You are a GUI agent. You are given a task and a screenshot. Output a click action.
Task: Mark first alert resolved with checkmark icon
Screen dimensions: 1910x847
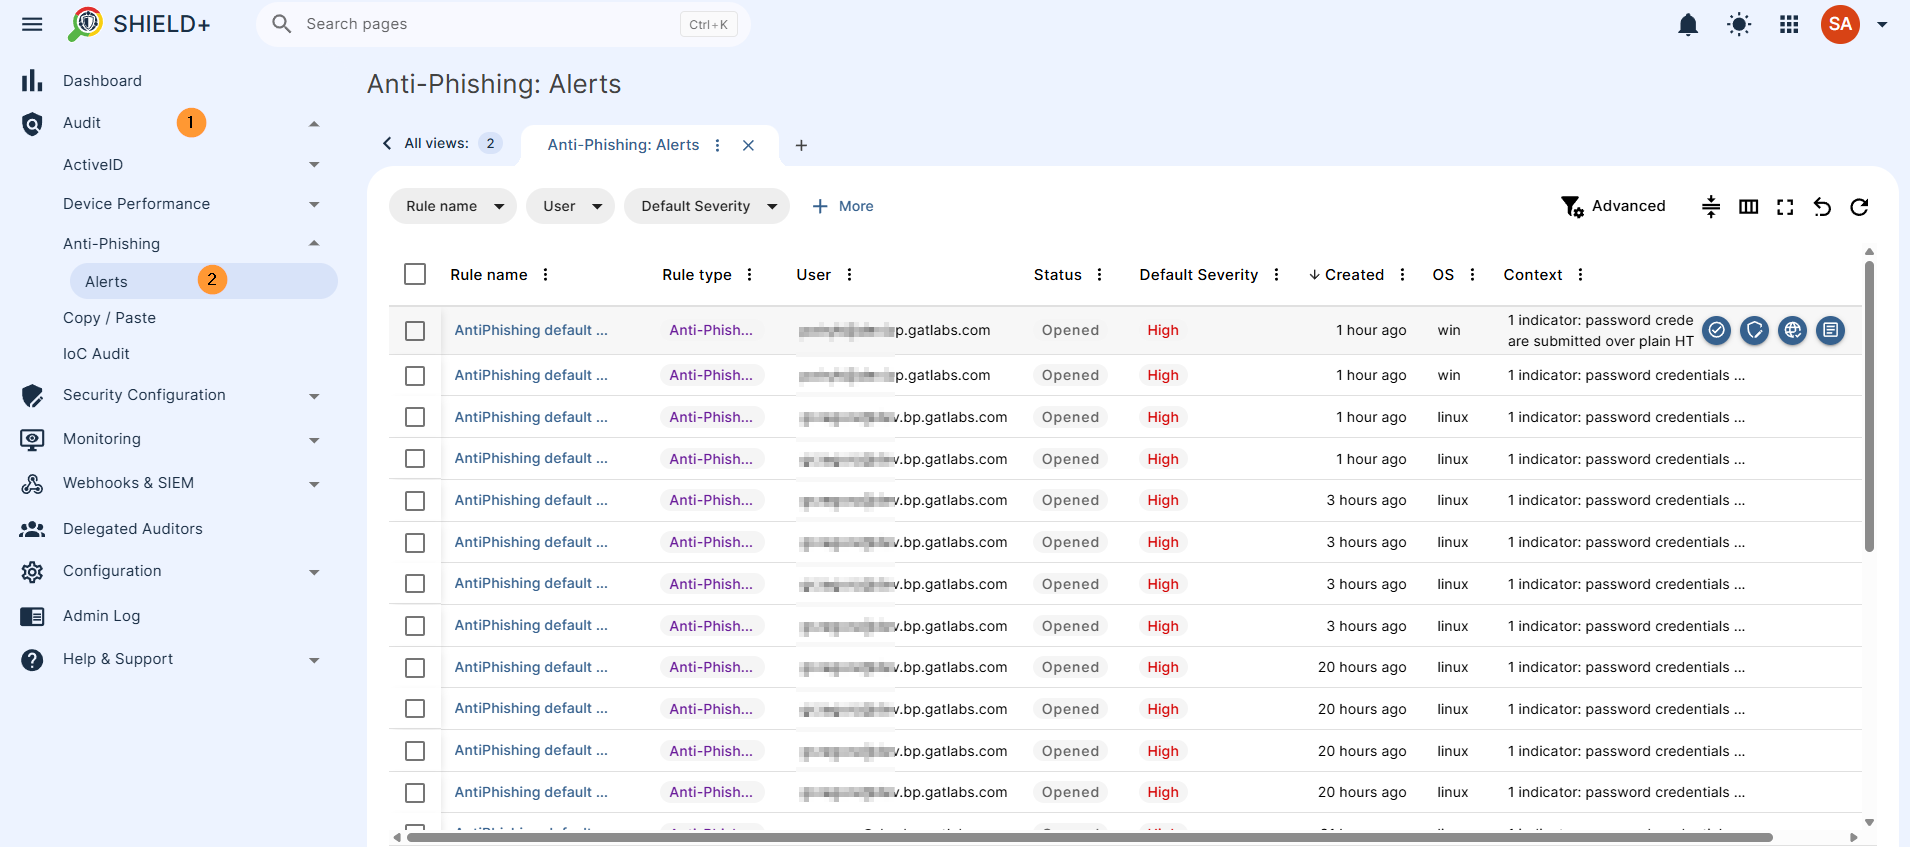coord(1716,330)
